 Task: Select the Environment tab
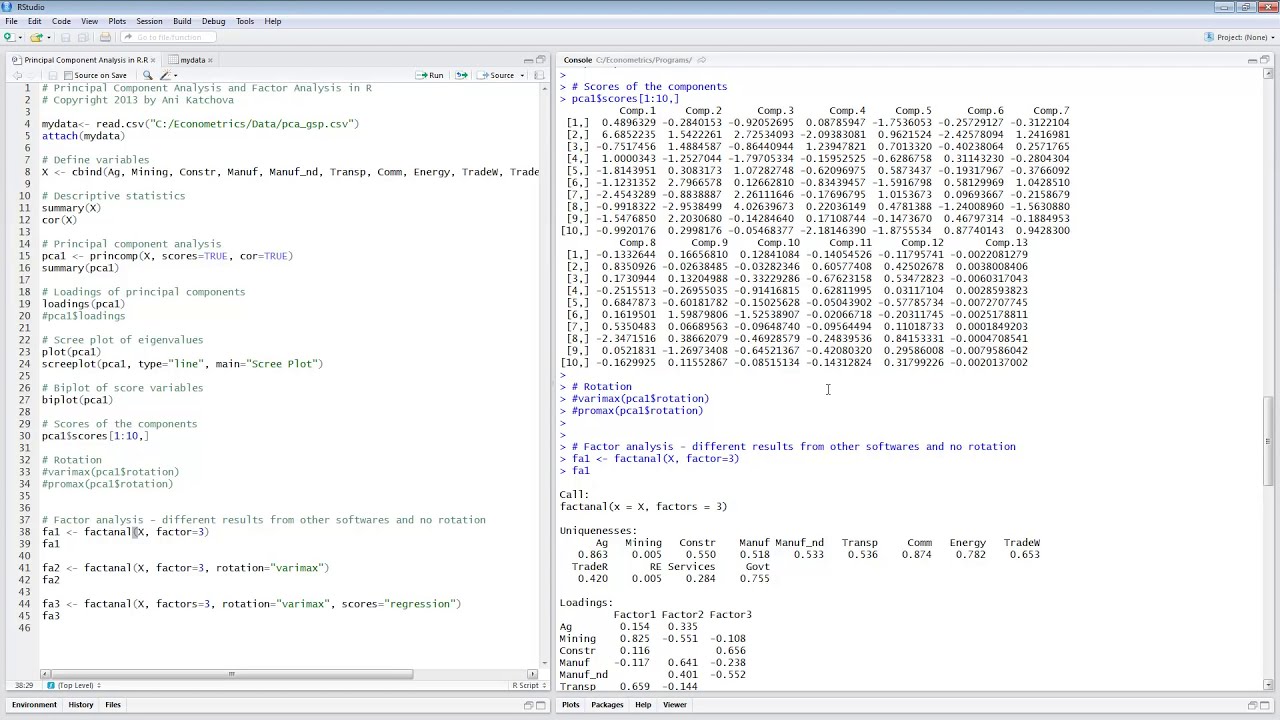[x=34, y=705]
